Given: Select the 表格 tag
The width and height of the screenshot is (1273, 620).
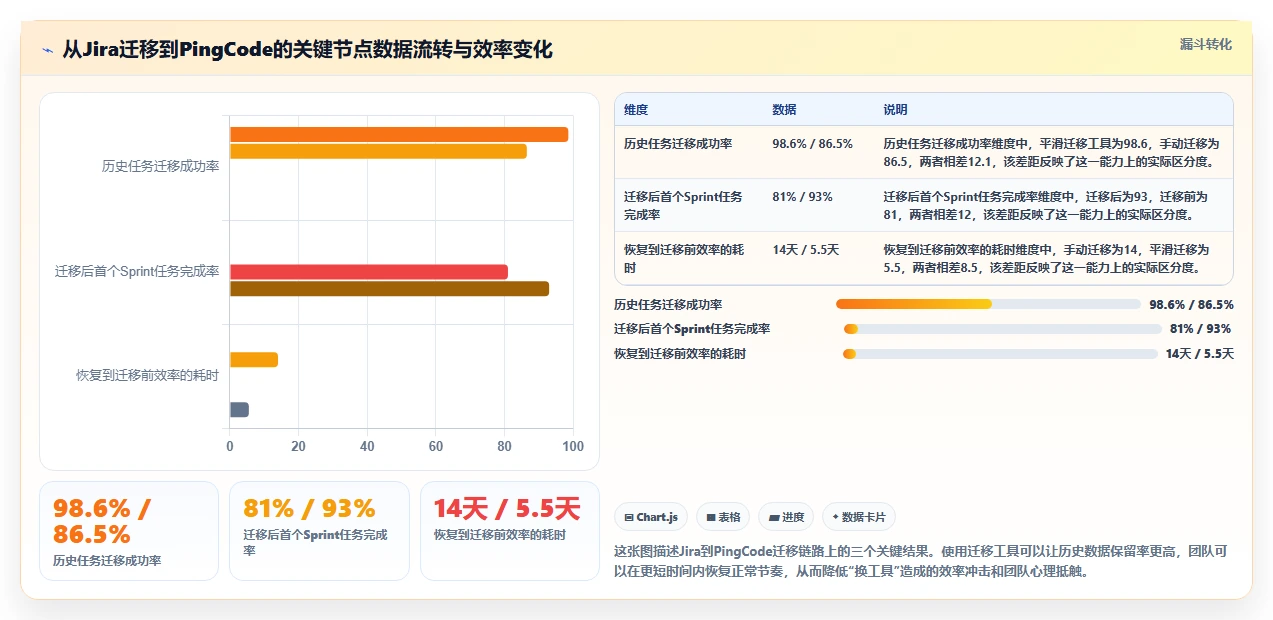Looking at the screenshot, I should pyautogui.click(x=723, y=517).
